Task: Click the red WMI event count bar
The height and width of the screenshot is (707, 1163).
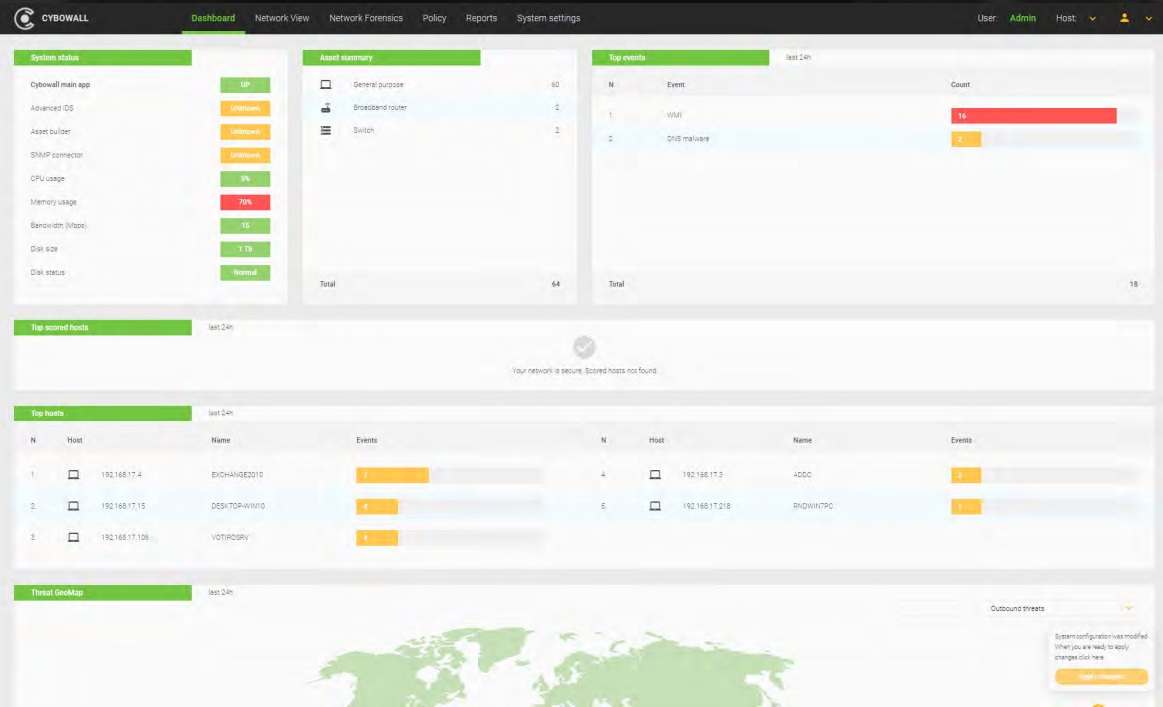Action: (x=1033, y=116)
